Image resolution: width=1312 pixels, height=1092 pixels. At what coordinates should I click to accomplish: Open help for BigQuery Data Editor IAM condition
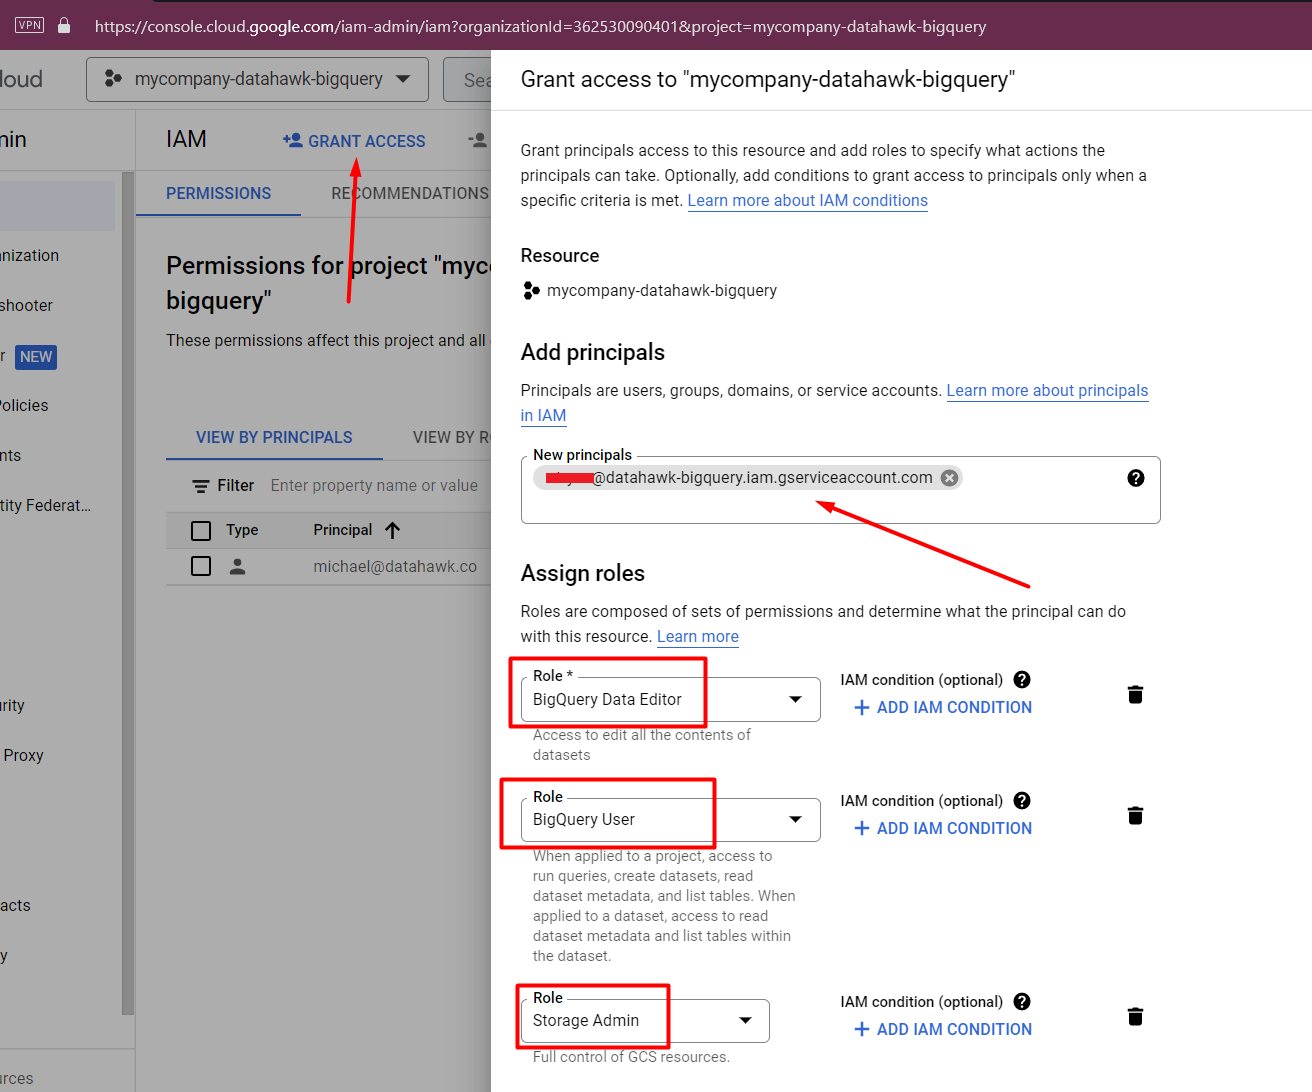click(1022, 680)
